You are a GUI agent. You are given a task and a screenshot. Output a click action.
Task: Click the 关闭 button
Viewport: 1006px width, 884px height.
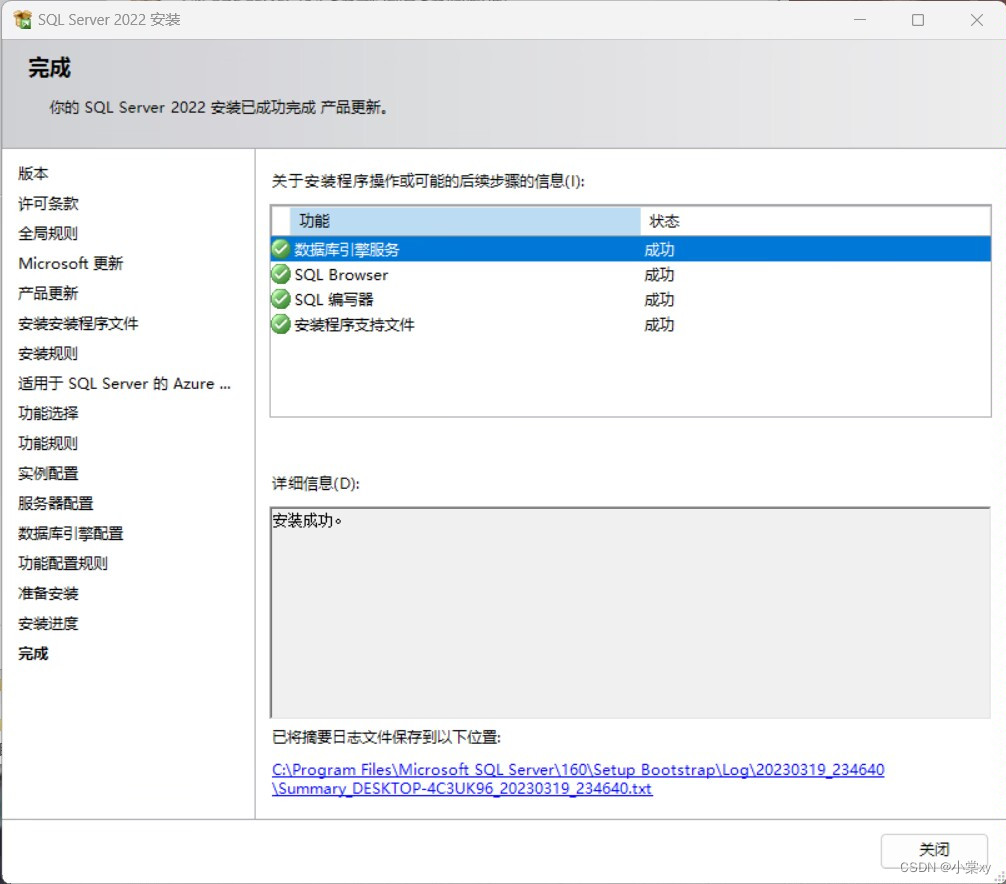(x=934, y=850)
